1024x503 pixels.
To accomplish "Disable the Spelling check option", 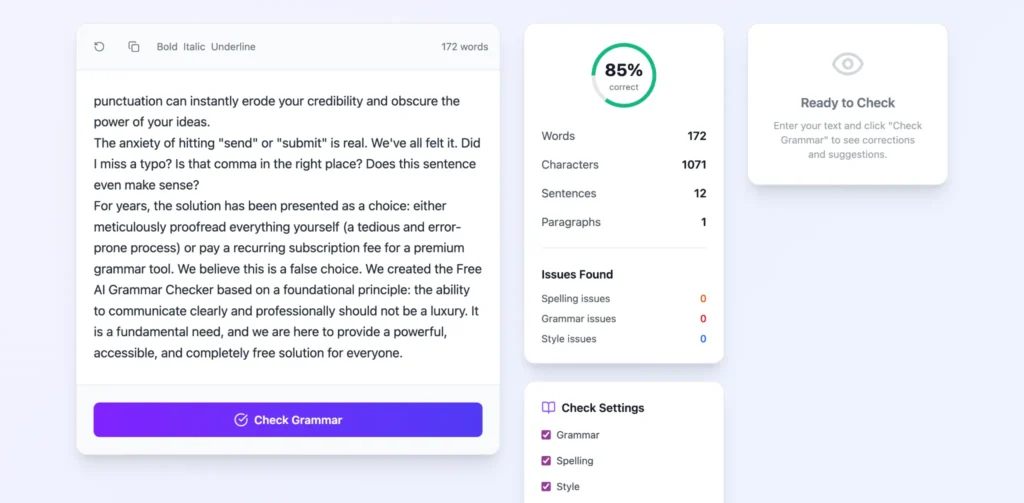I will [546, 461].
